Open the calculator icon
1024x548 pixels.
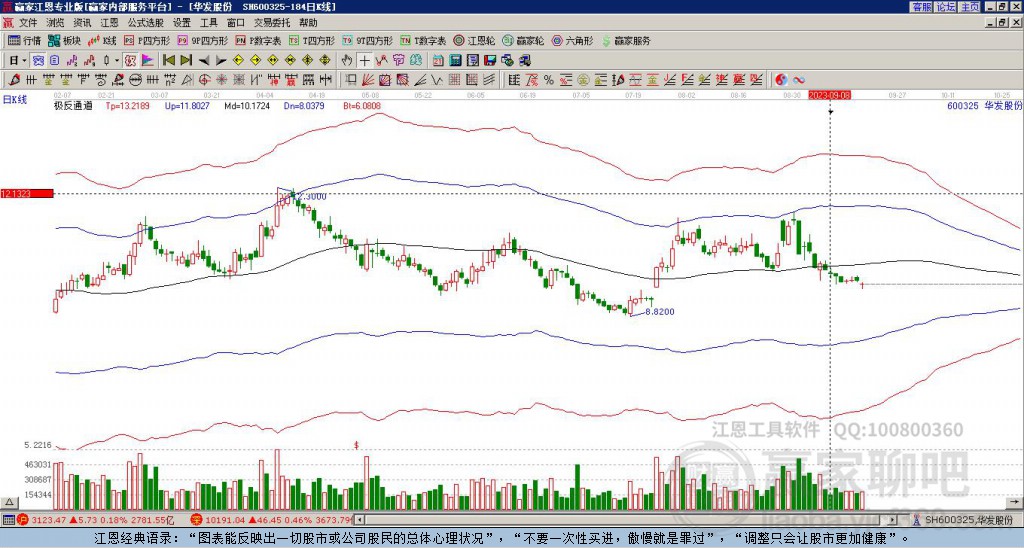pyautogui.click(x=455, y=61)
